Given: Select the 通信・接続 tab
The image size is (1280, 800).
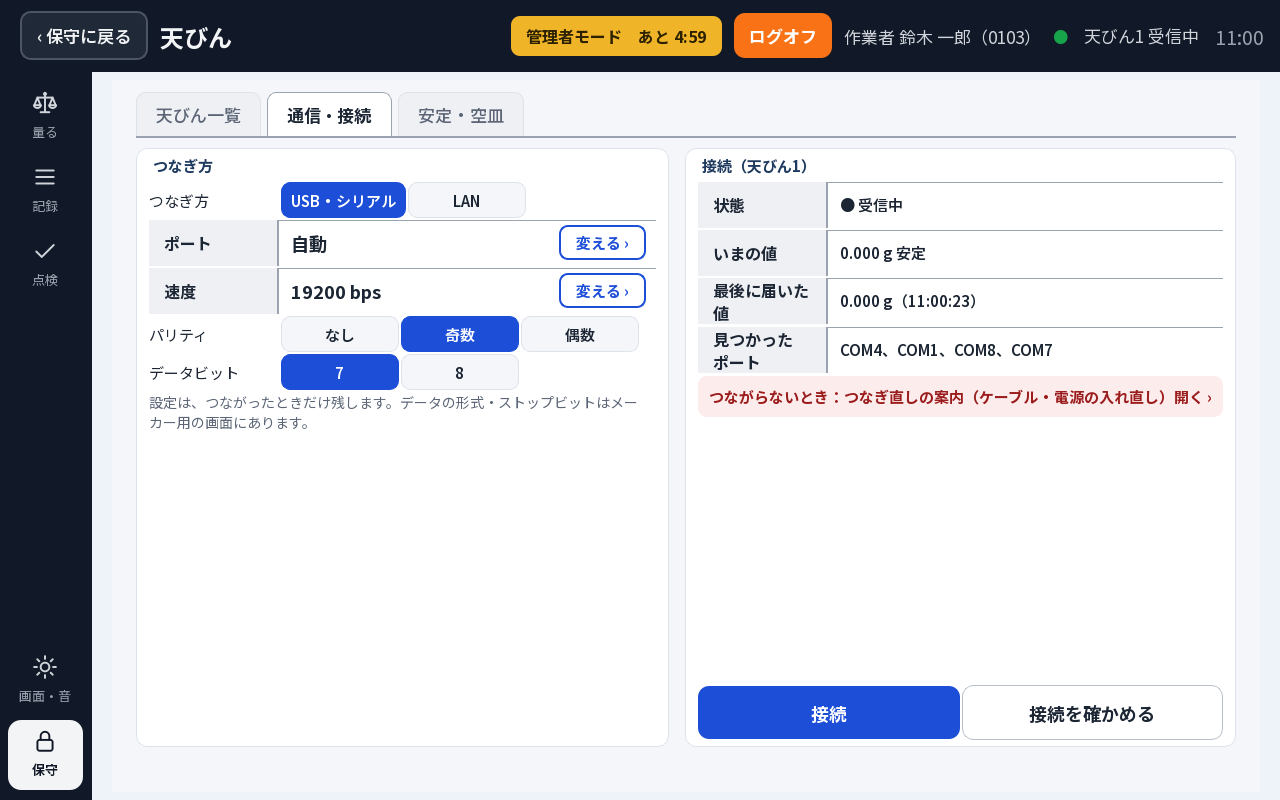Looking at the screenshot, I should pyautogui.click(x=329, y=115).
